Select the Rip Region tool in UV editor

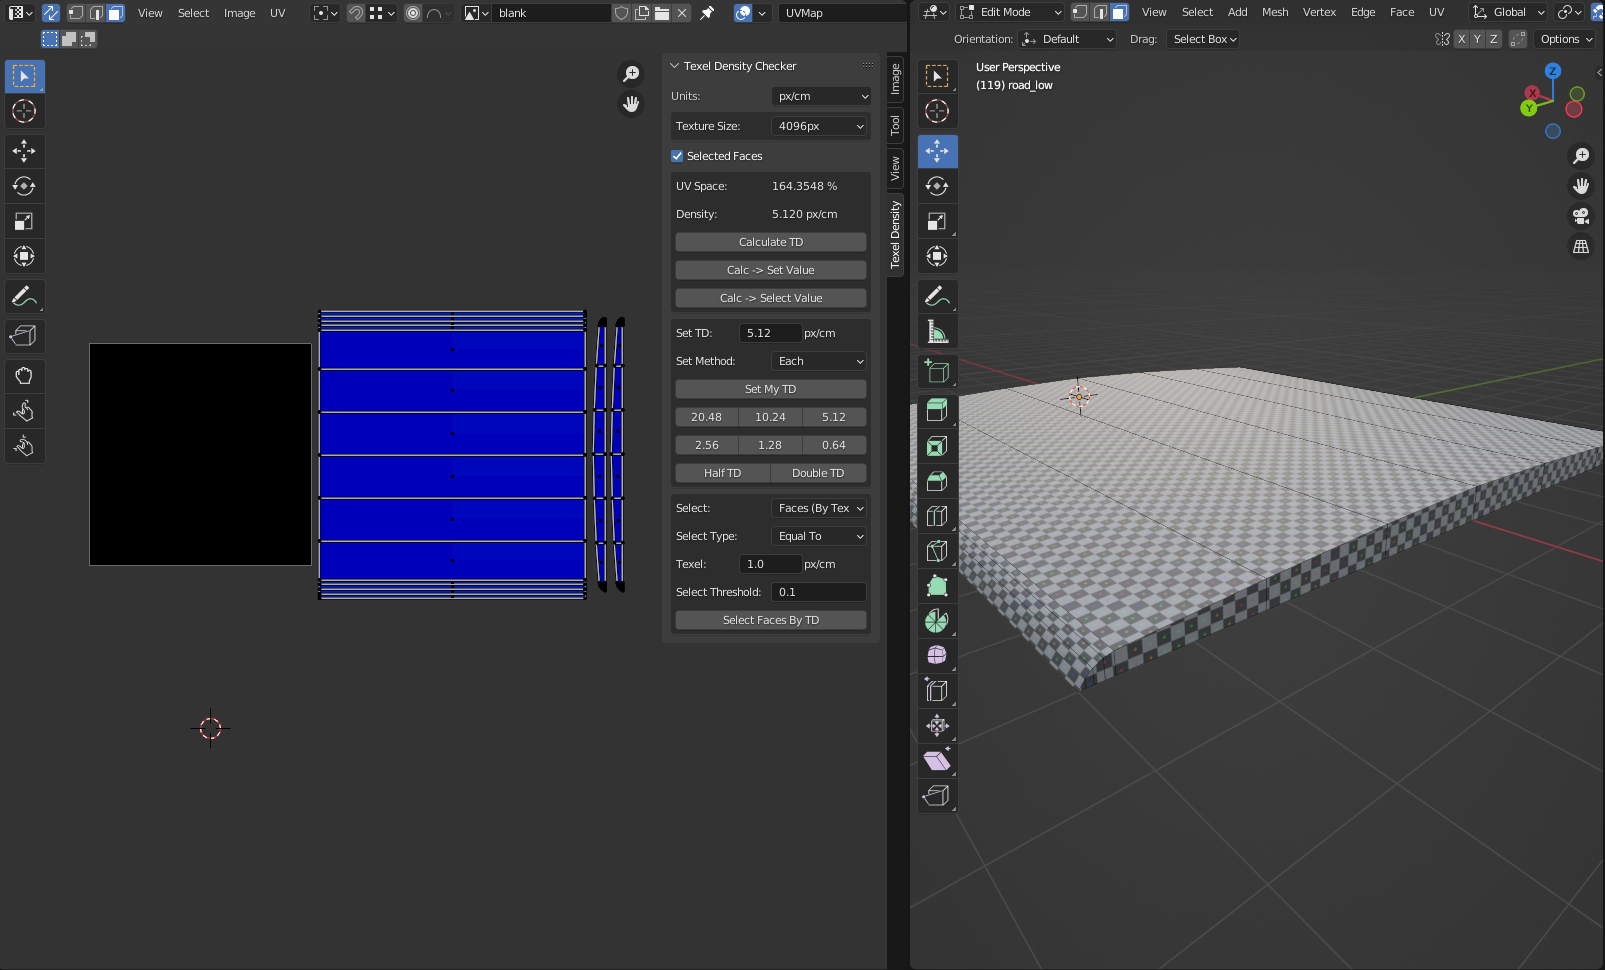[24, 336]
